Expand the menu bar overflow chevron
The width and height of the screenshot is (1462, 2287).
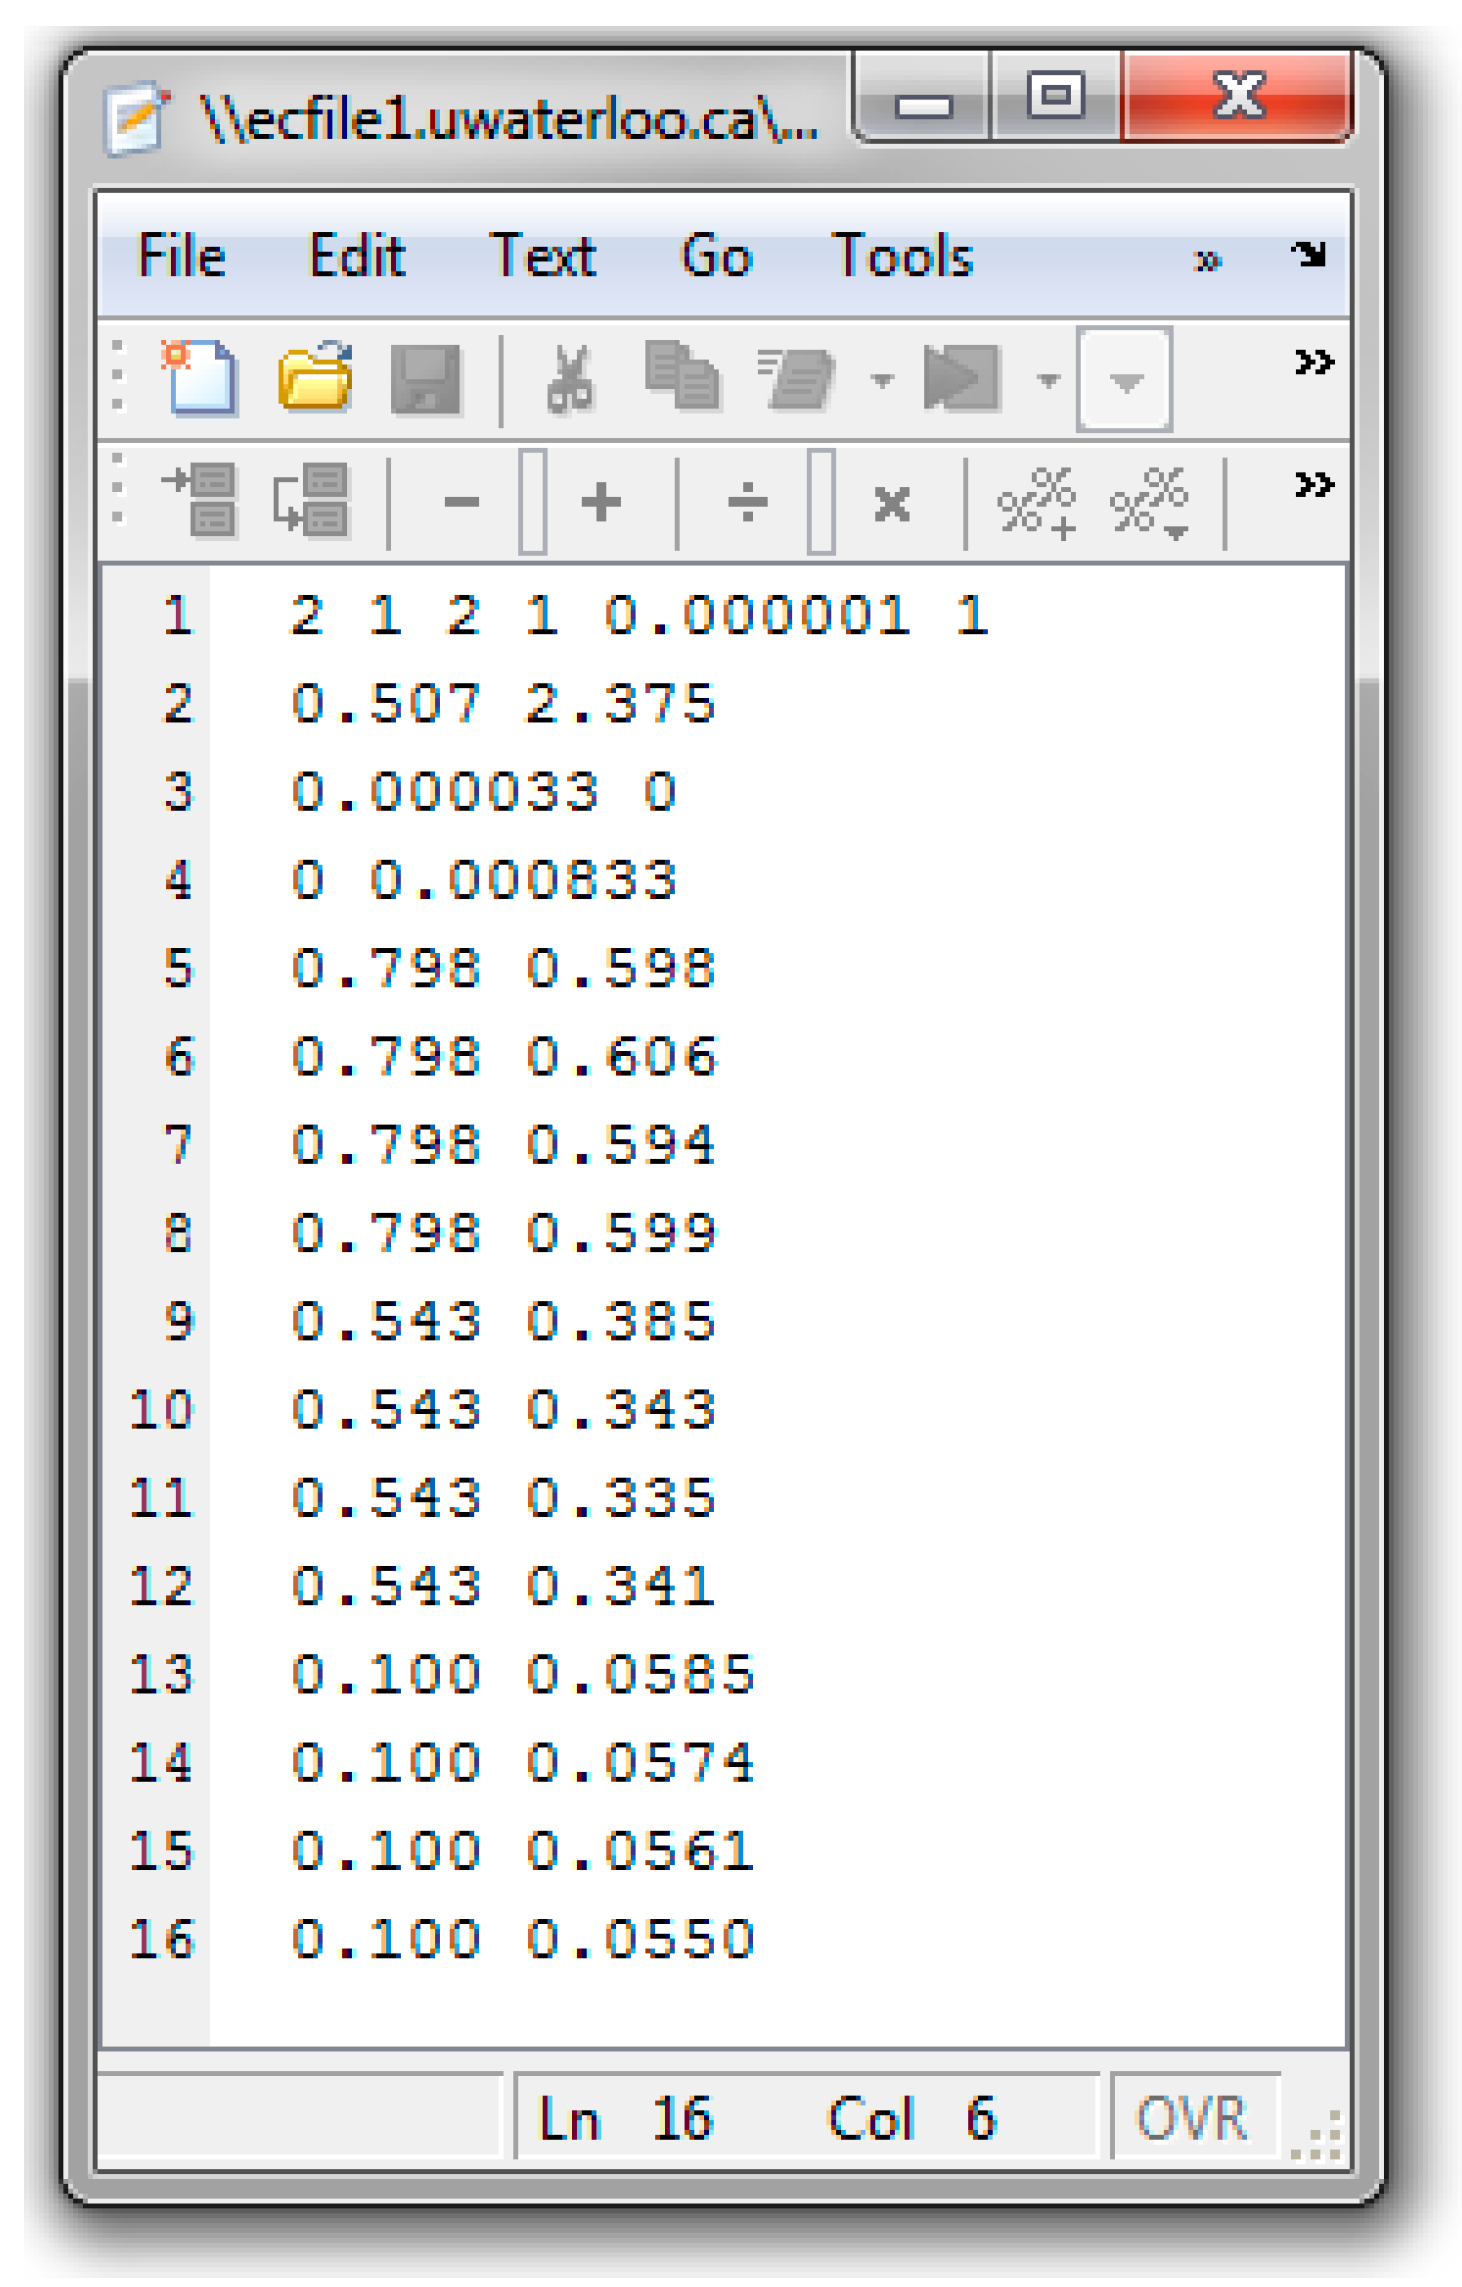tap(1207, 261)
